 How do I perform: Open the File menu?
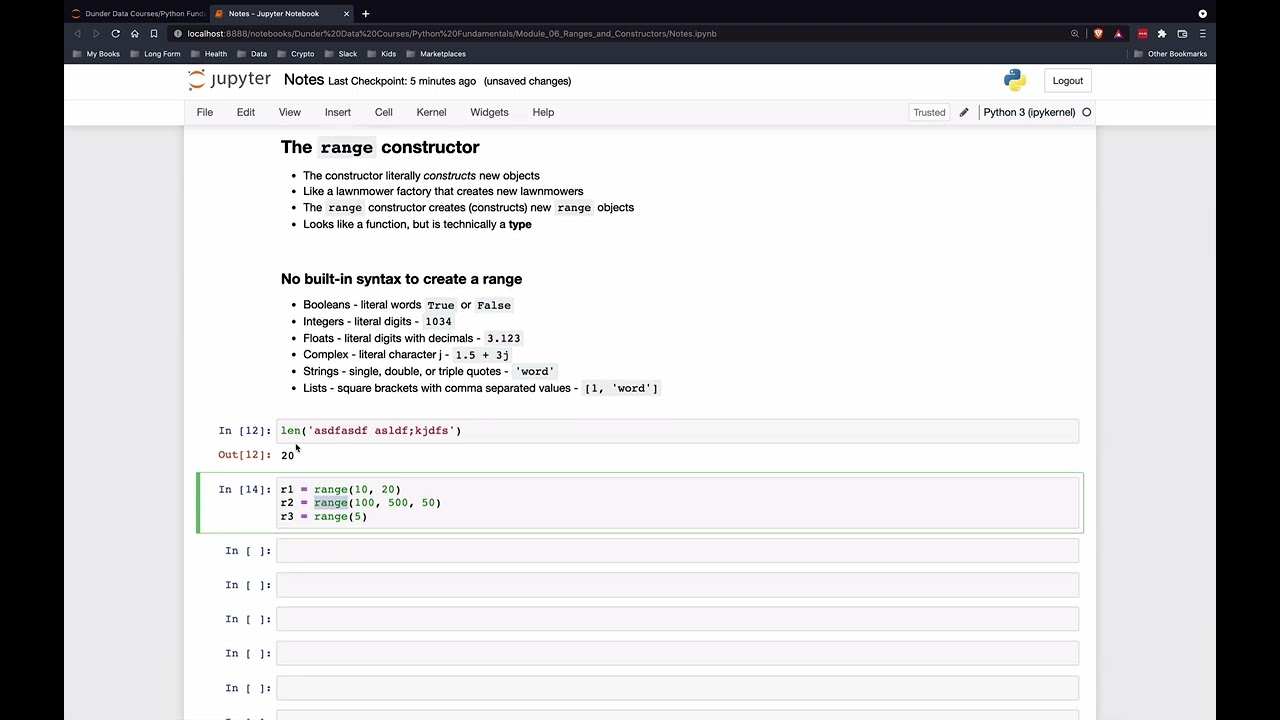[x=205, y=112]
